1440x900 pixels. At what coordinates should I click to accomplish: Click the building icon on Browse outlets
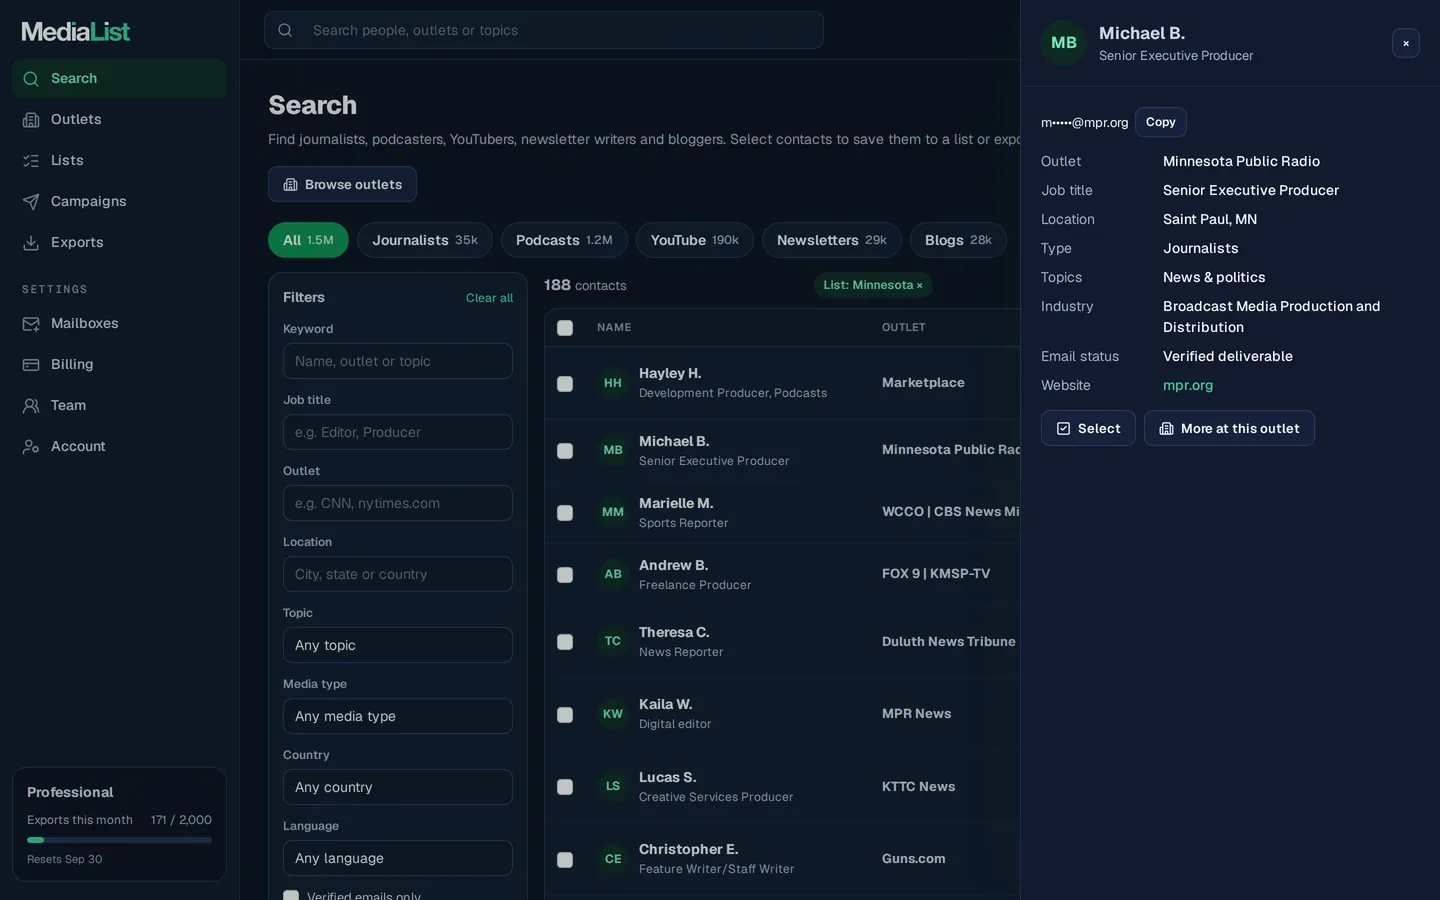(x=290, y=185)
